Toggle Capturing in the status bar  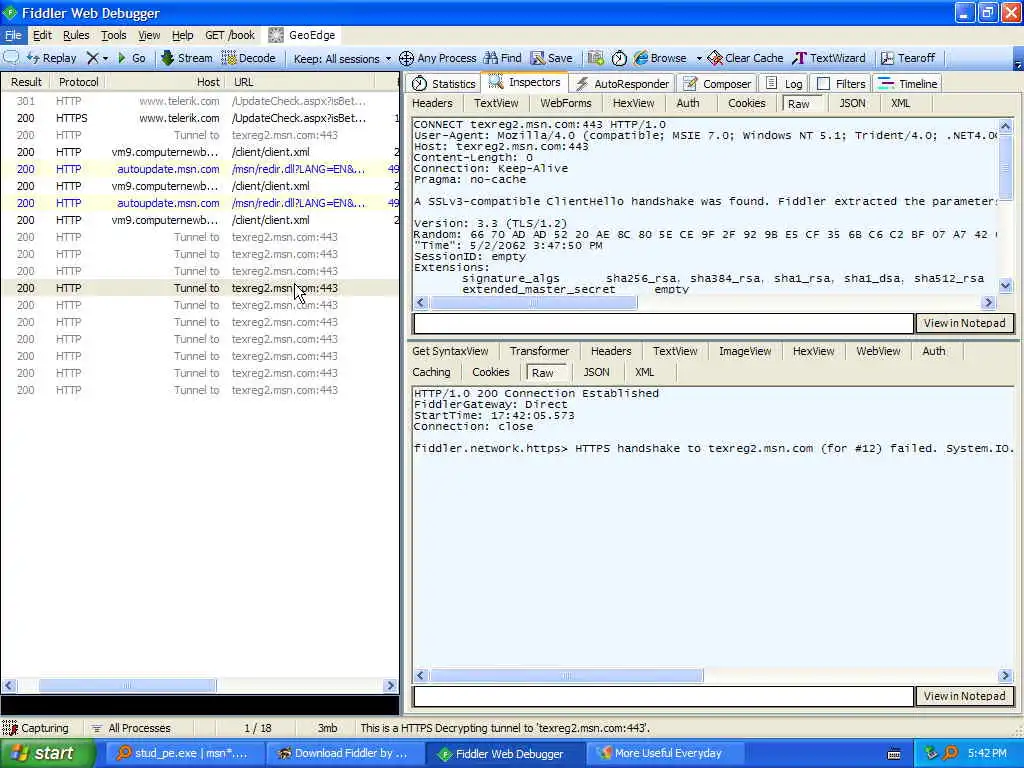pos(36,728)
